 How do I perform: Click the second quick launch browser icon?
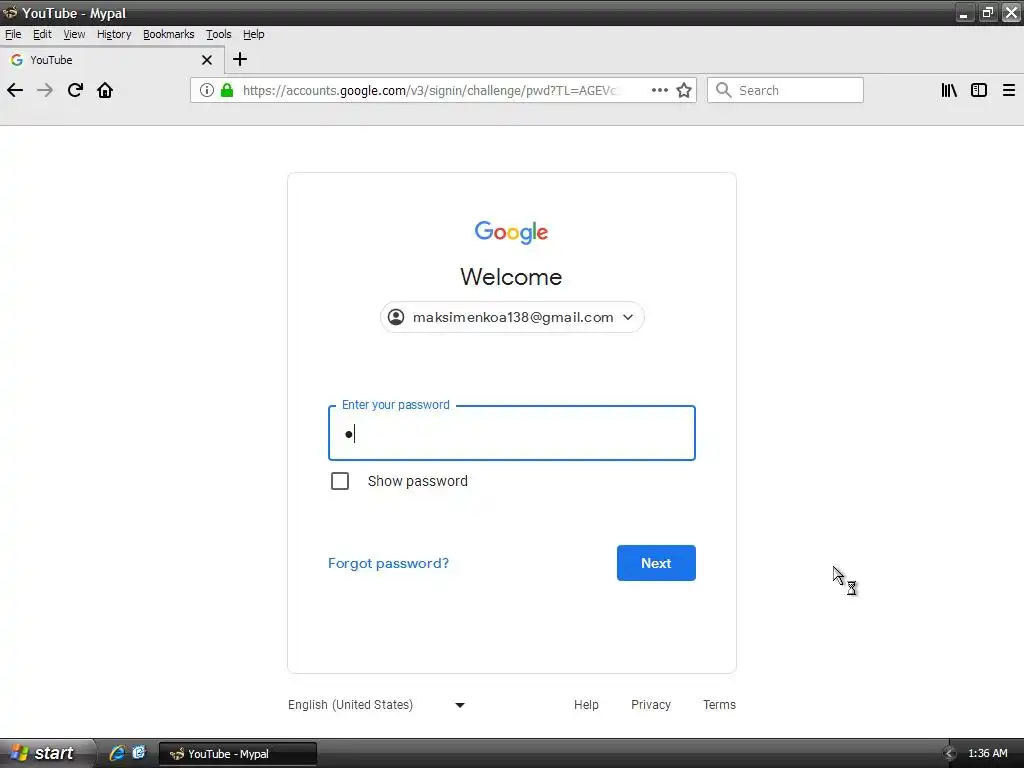pos(138,753)
